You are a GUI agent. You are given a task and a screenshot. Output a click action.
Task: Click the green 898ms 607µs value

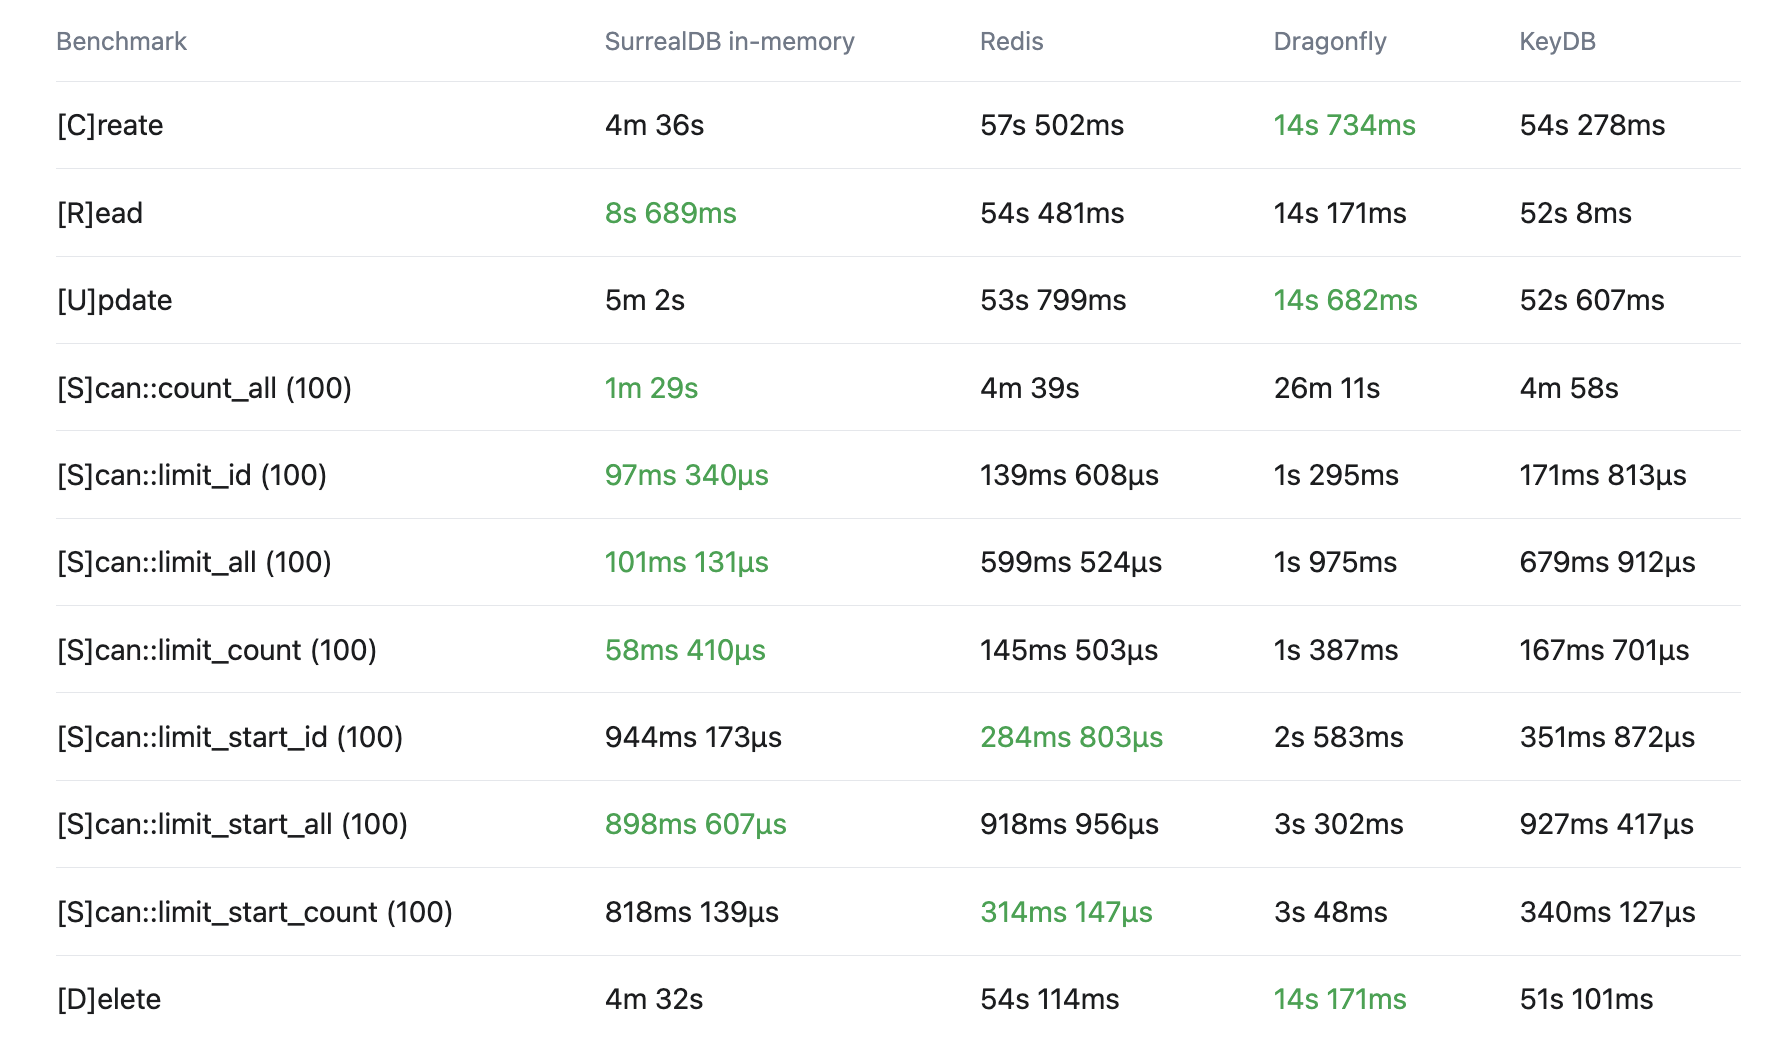[x=696, y=824]
